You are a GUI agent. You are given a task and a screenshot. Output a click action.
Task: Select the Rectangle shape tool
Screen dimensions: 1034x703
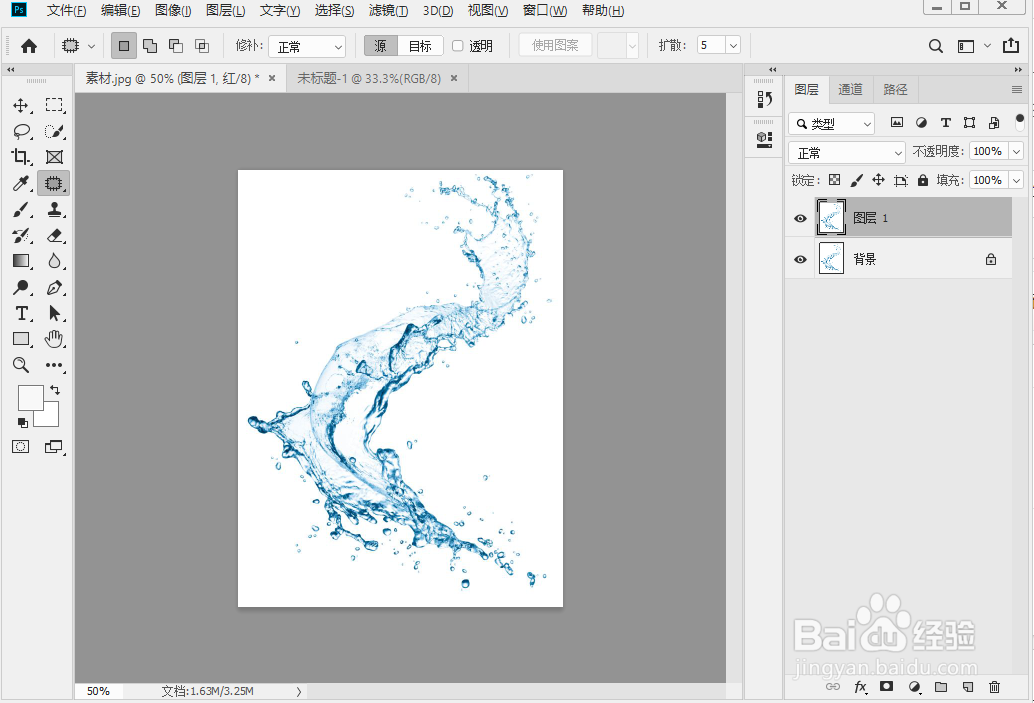21,339
